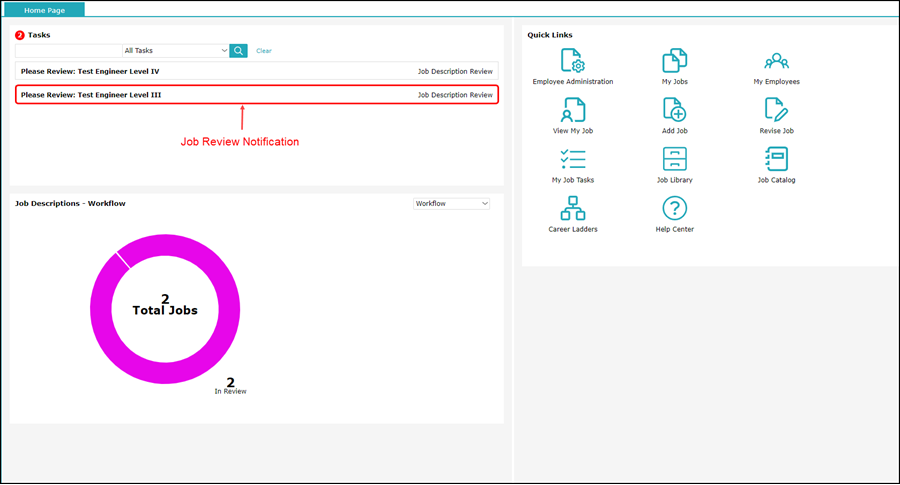Open the Employee Administration quick link icon
The width and height of the screenshot is (900, 485).
(572, 61)
